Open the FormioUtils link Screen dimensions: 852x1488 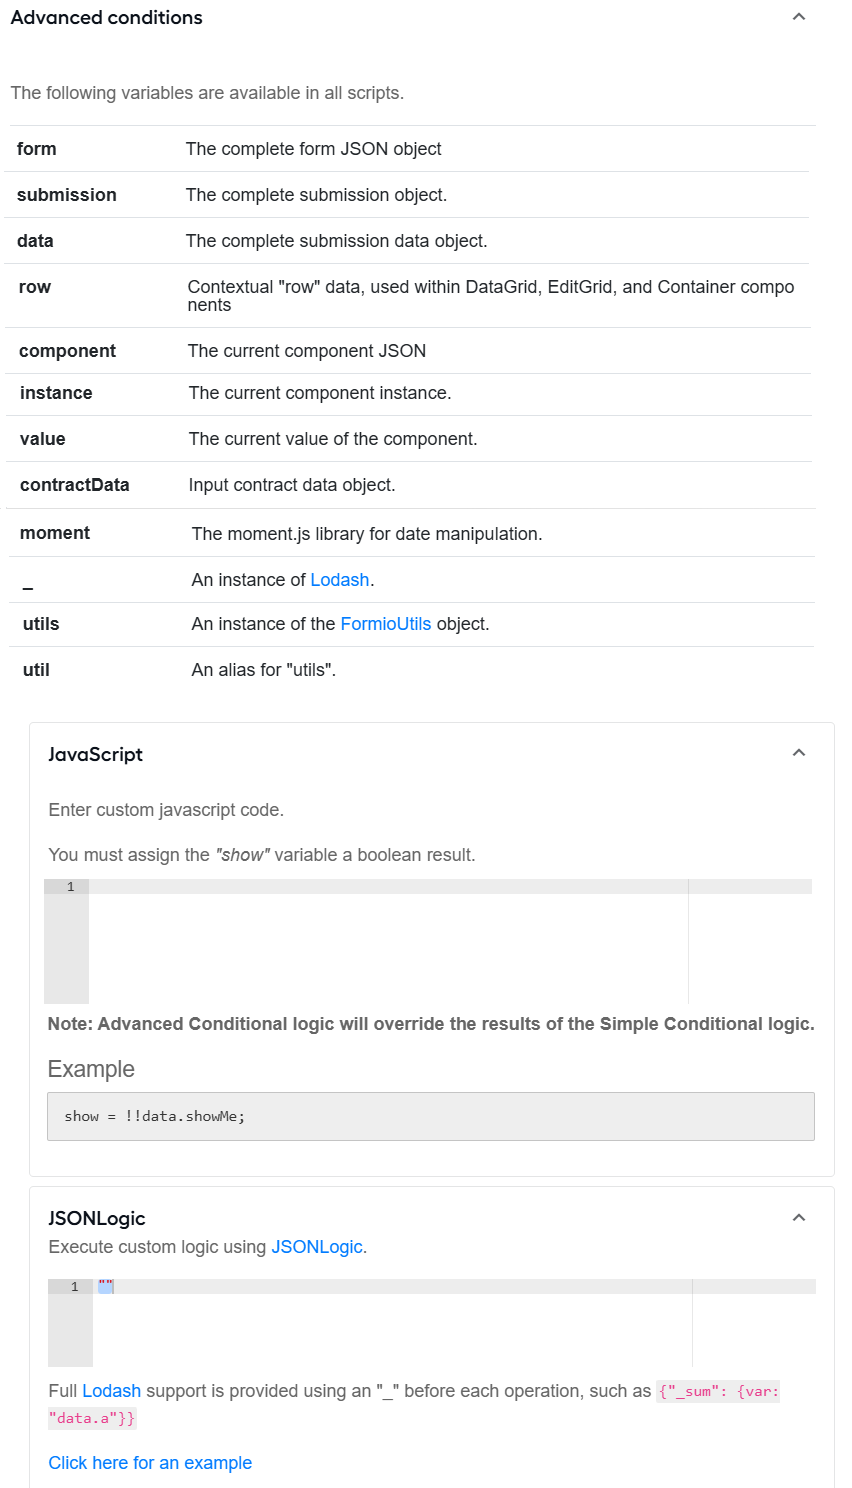[386, 624]
